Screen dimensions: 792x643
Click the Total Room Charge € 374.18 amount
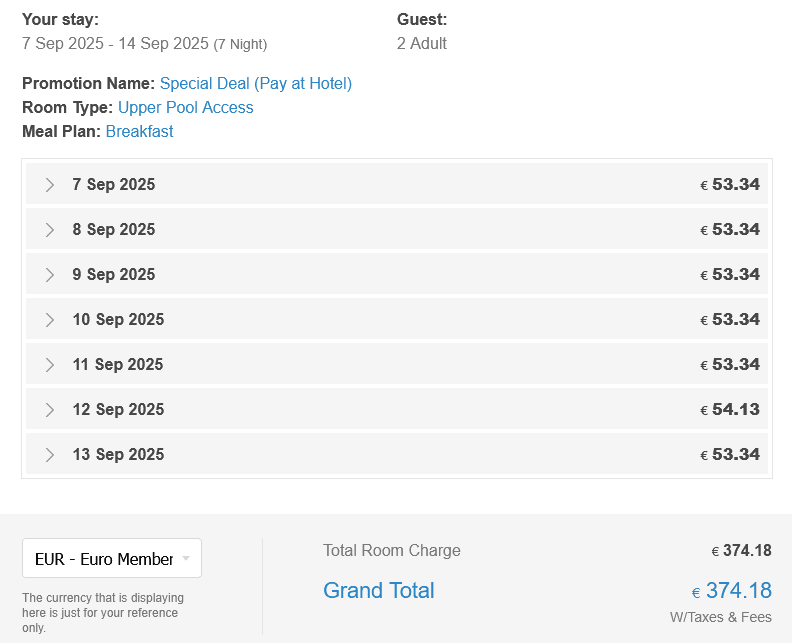tap(741, 551)
